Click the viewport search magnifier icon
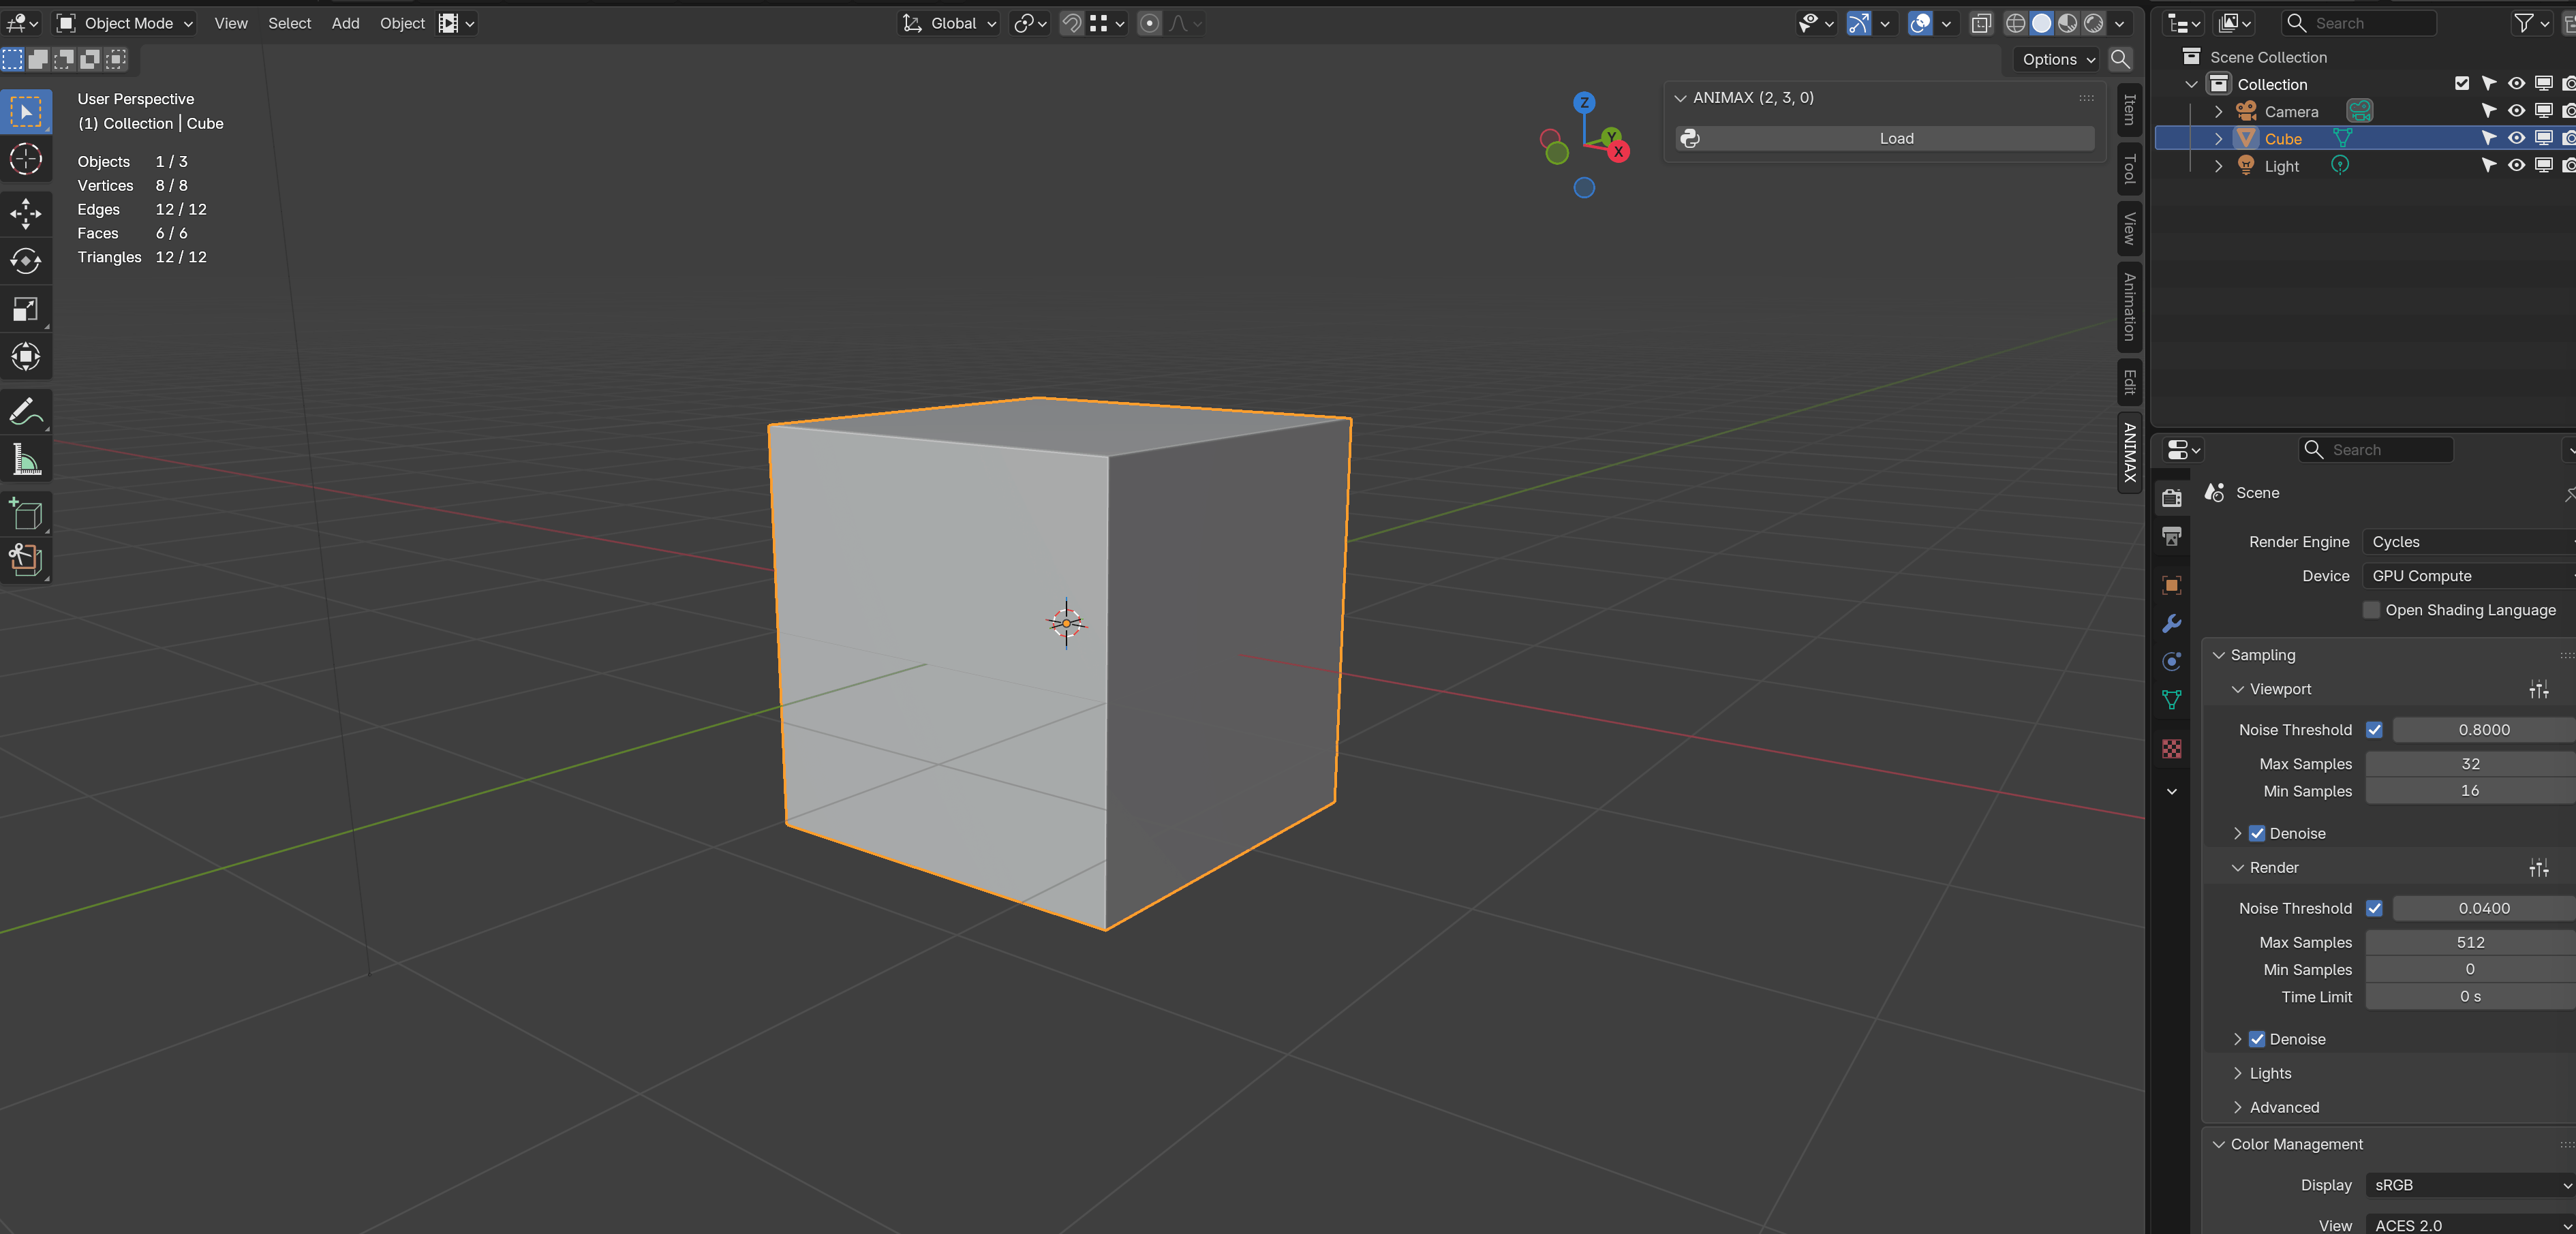 pos(2120,59)
